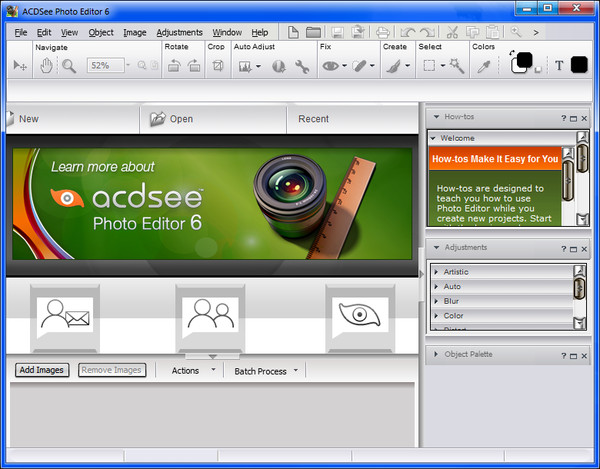Viewport: 600px width, 469px height.
Task: Switch to the Recent tab
Action: tap(313, 119)
